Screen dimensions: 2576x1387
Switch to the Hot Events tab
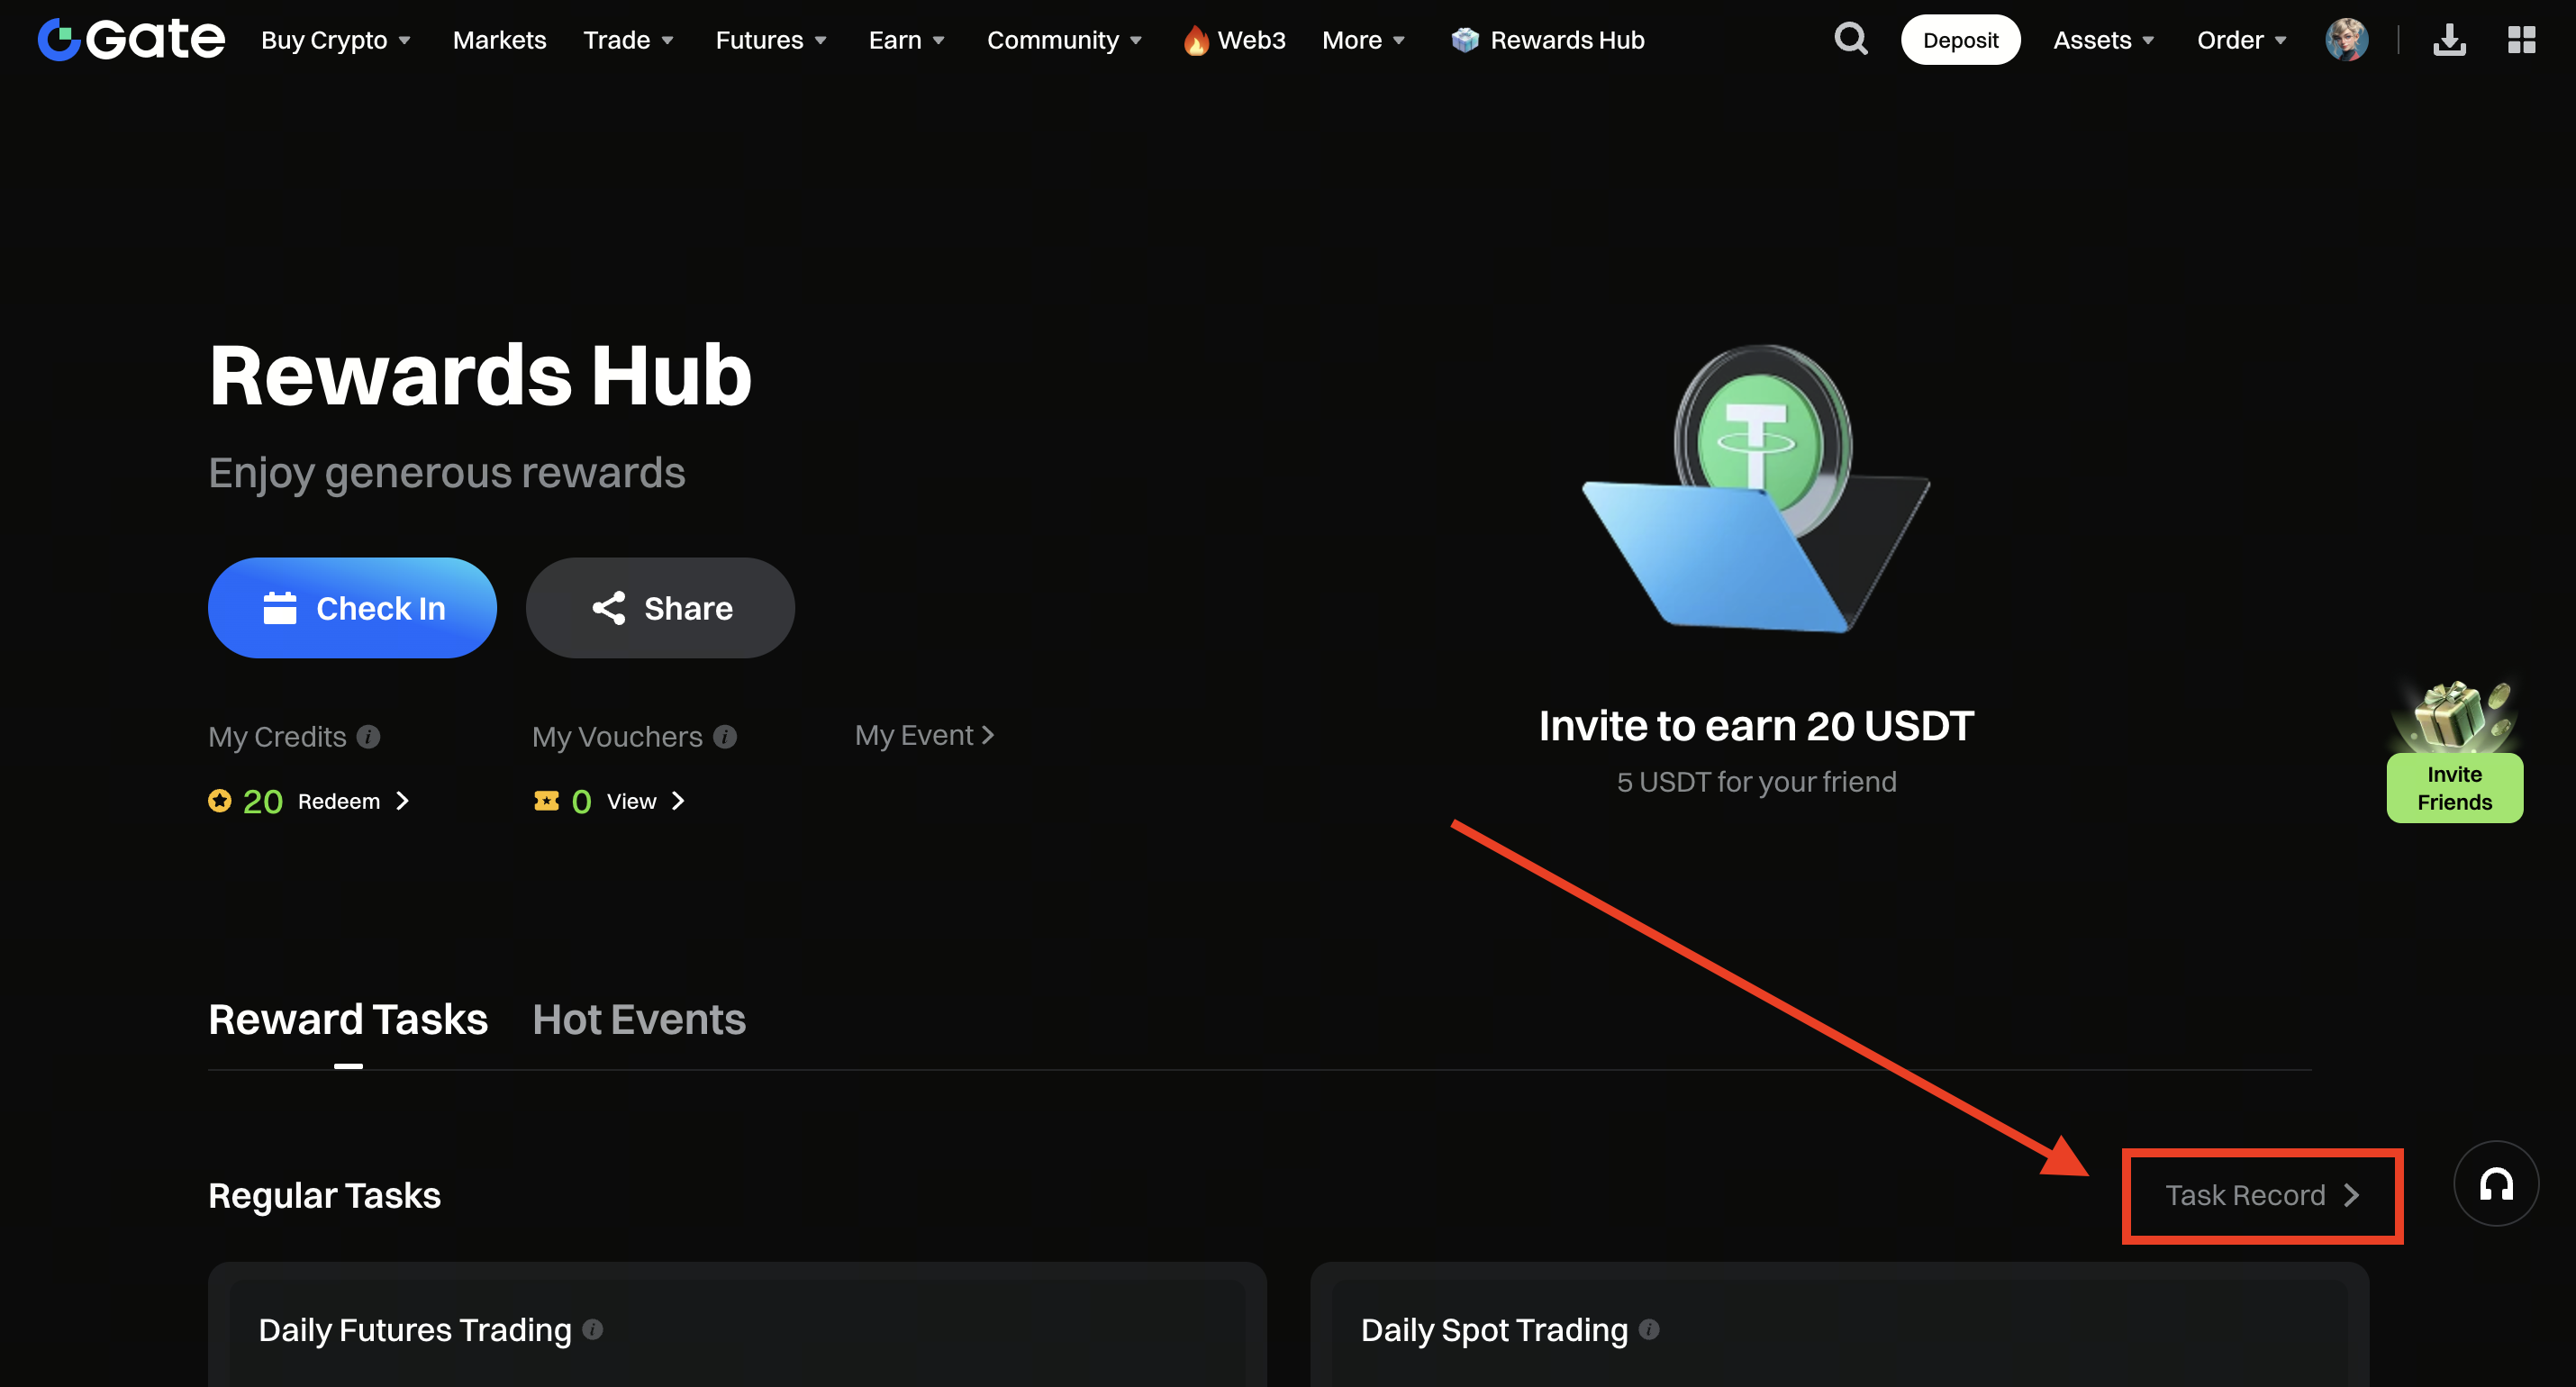pos(638,1020)
